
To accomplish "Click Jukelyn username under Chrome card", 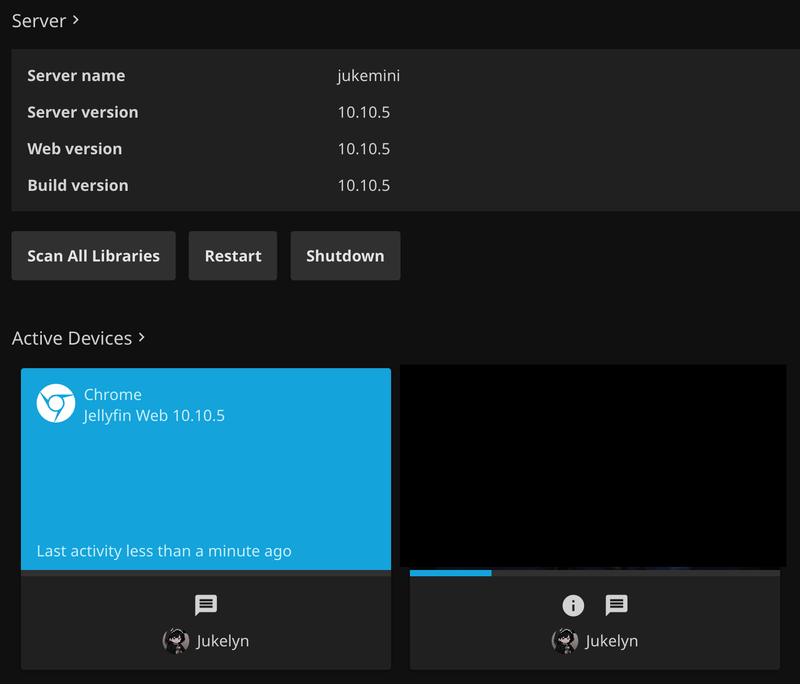I will (x=222, y=641).
